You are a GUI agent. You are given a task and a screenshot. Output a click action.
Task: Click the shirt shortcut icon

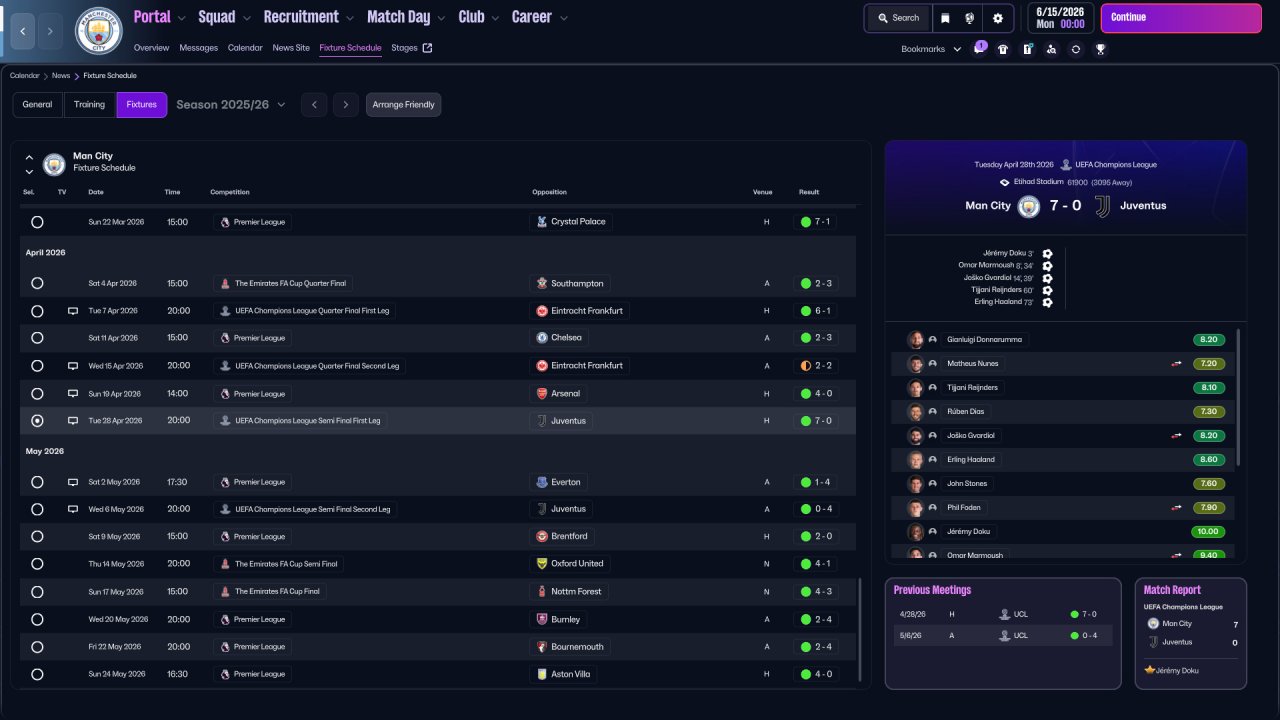(1003, 49)
